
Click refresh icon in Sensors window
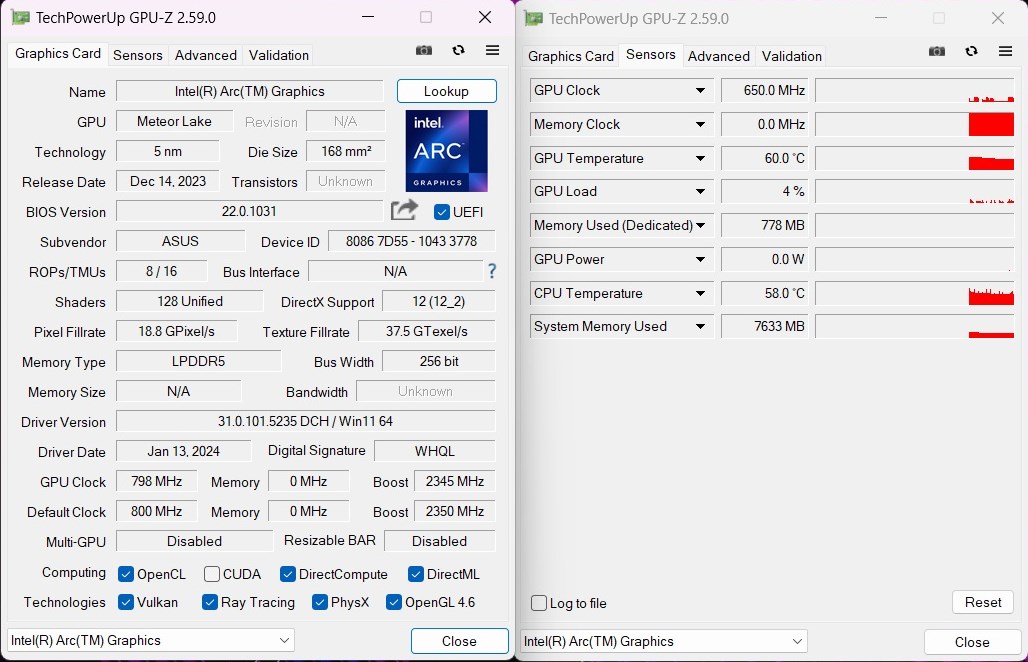coord(971,52)
